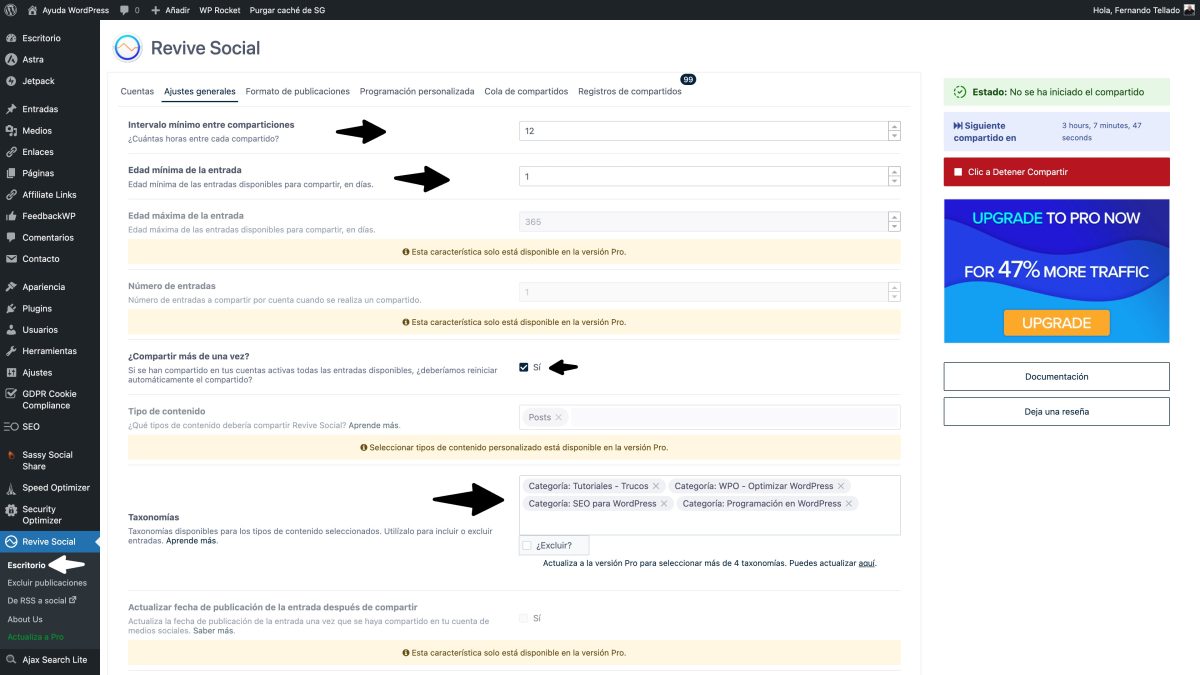Viewport: 1200px width, 675px height.
Task: Open the SEO sidebar menu
Action: (32, 426)
